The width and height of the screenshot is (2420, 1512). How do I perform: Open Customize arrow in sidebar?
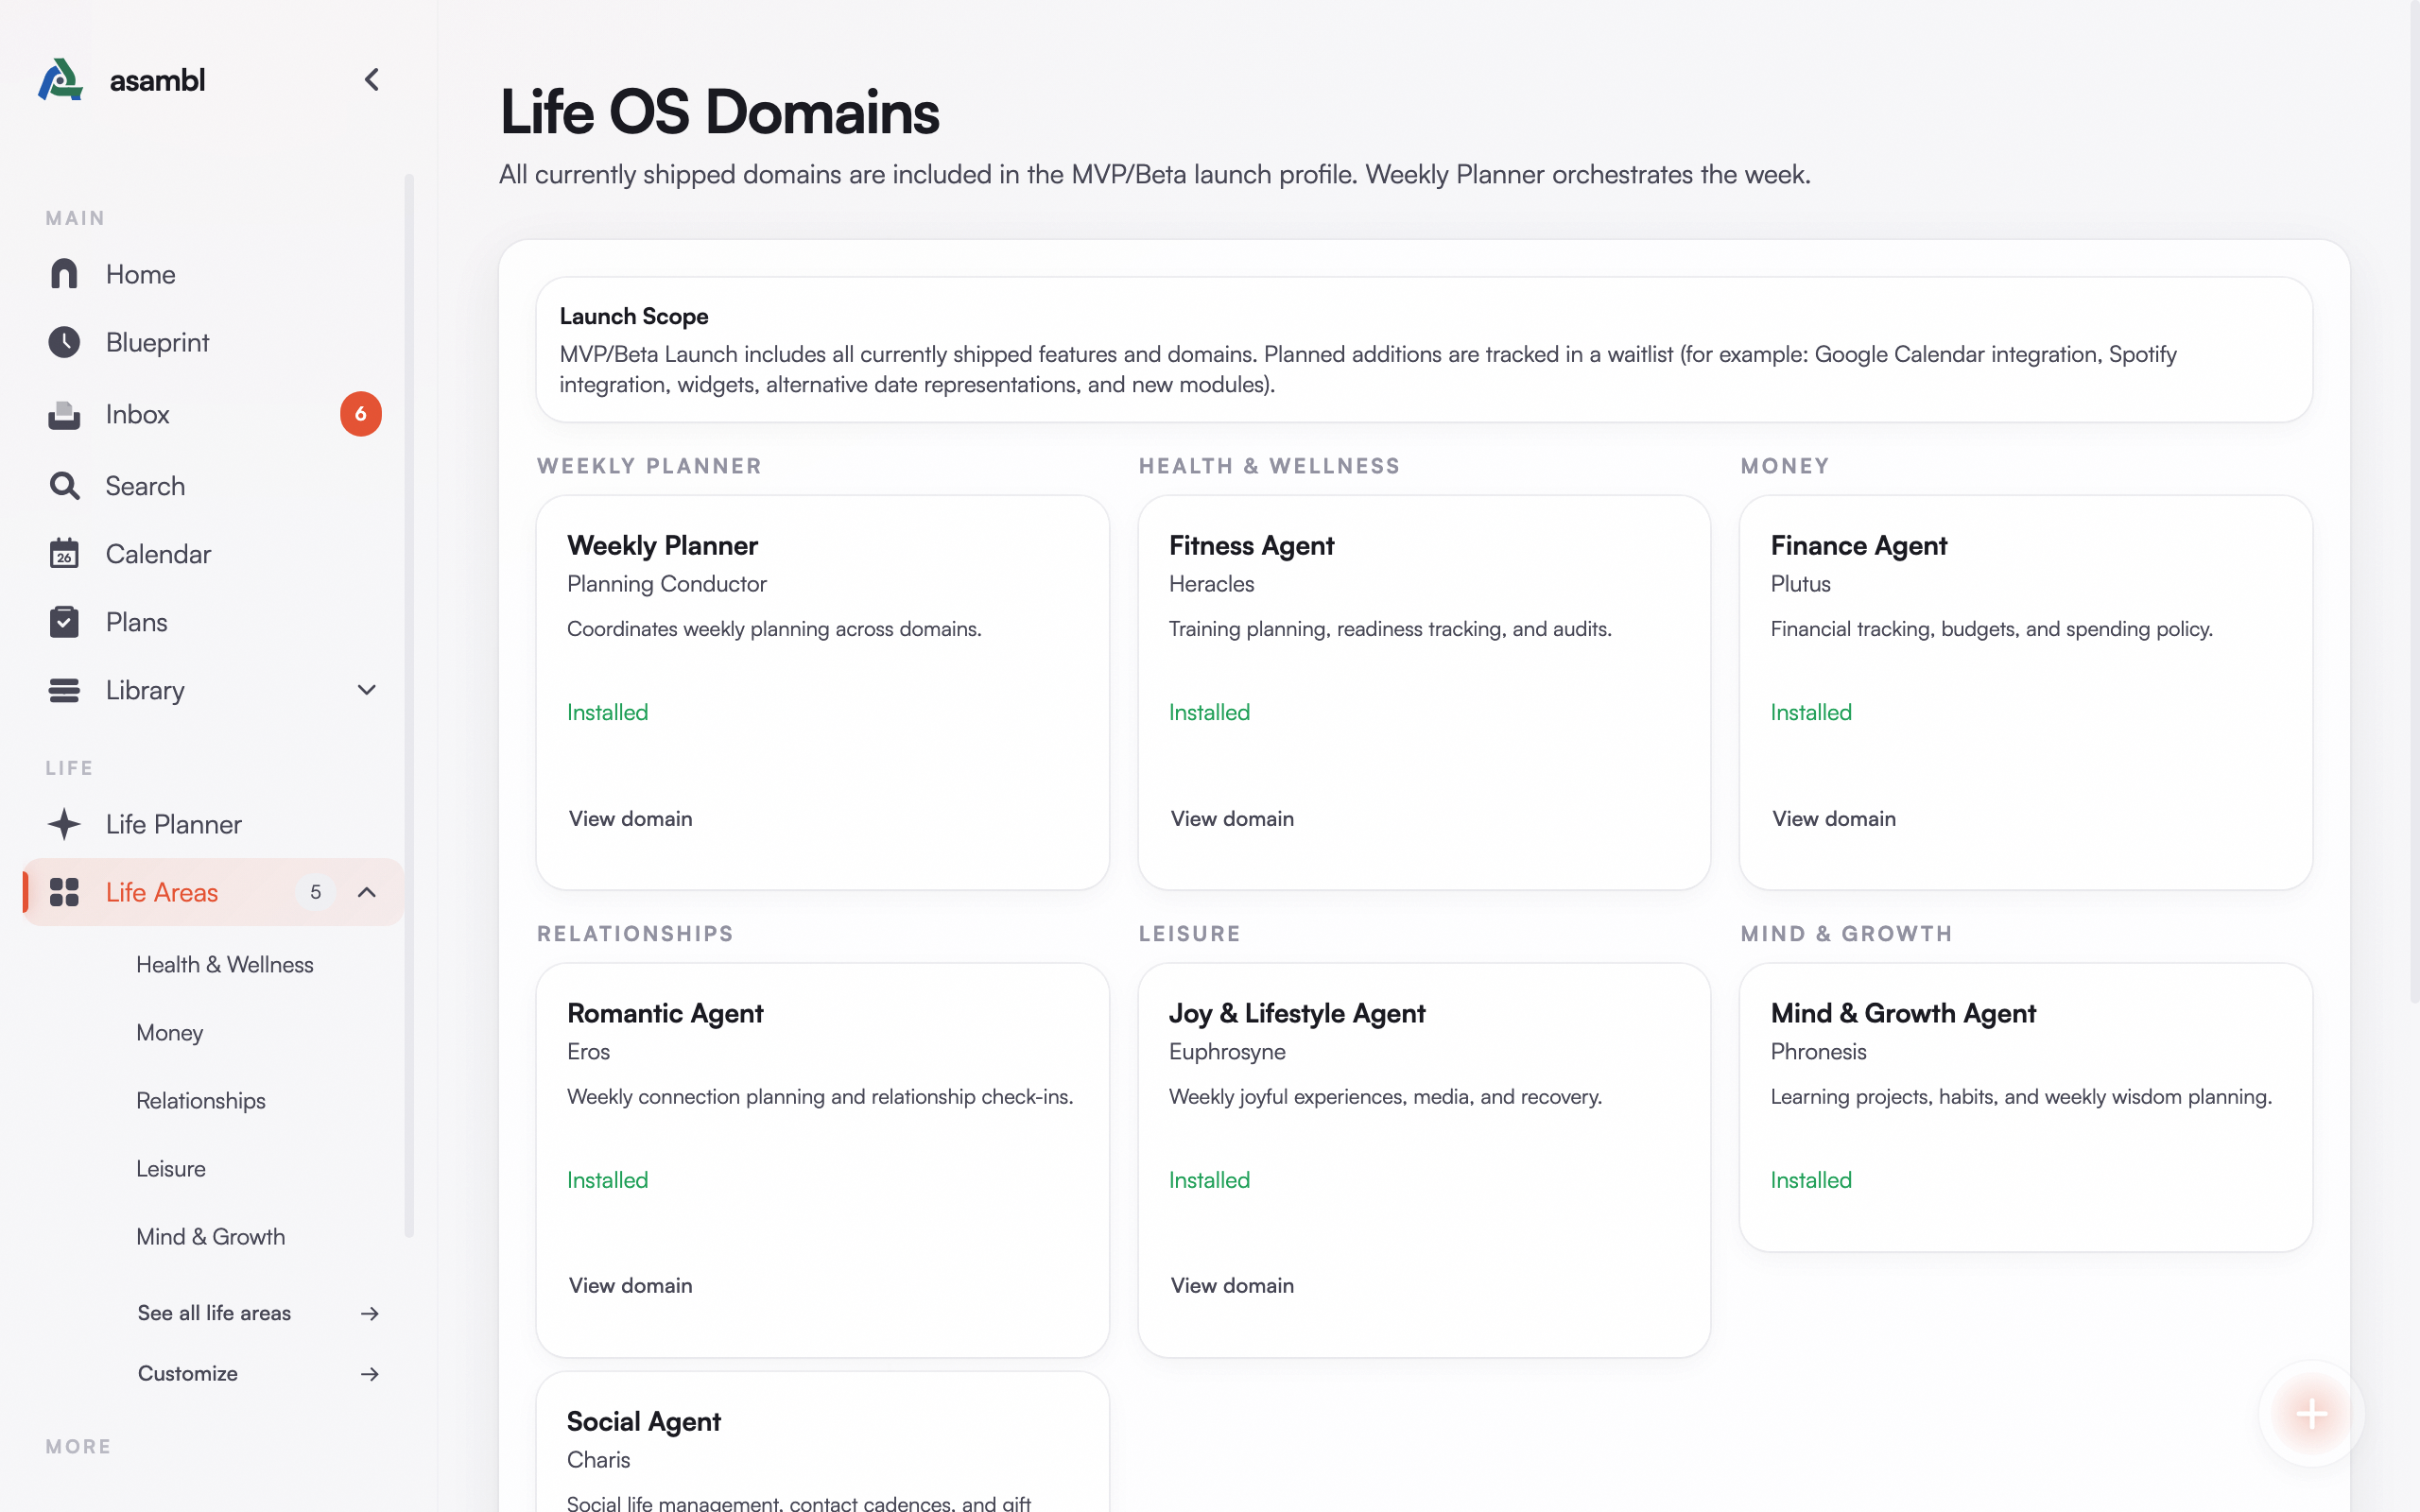click(x=370, y=1374)
